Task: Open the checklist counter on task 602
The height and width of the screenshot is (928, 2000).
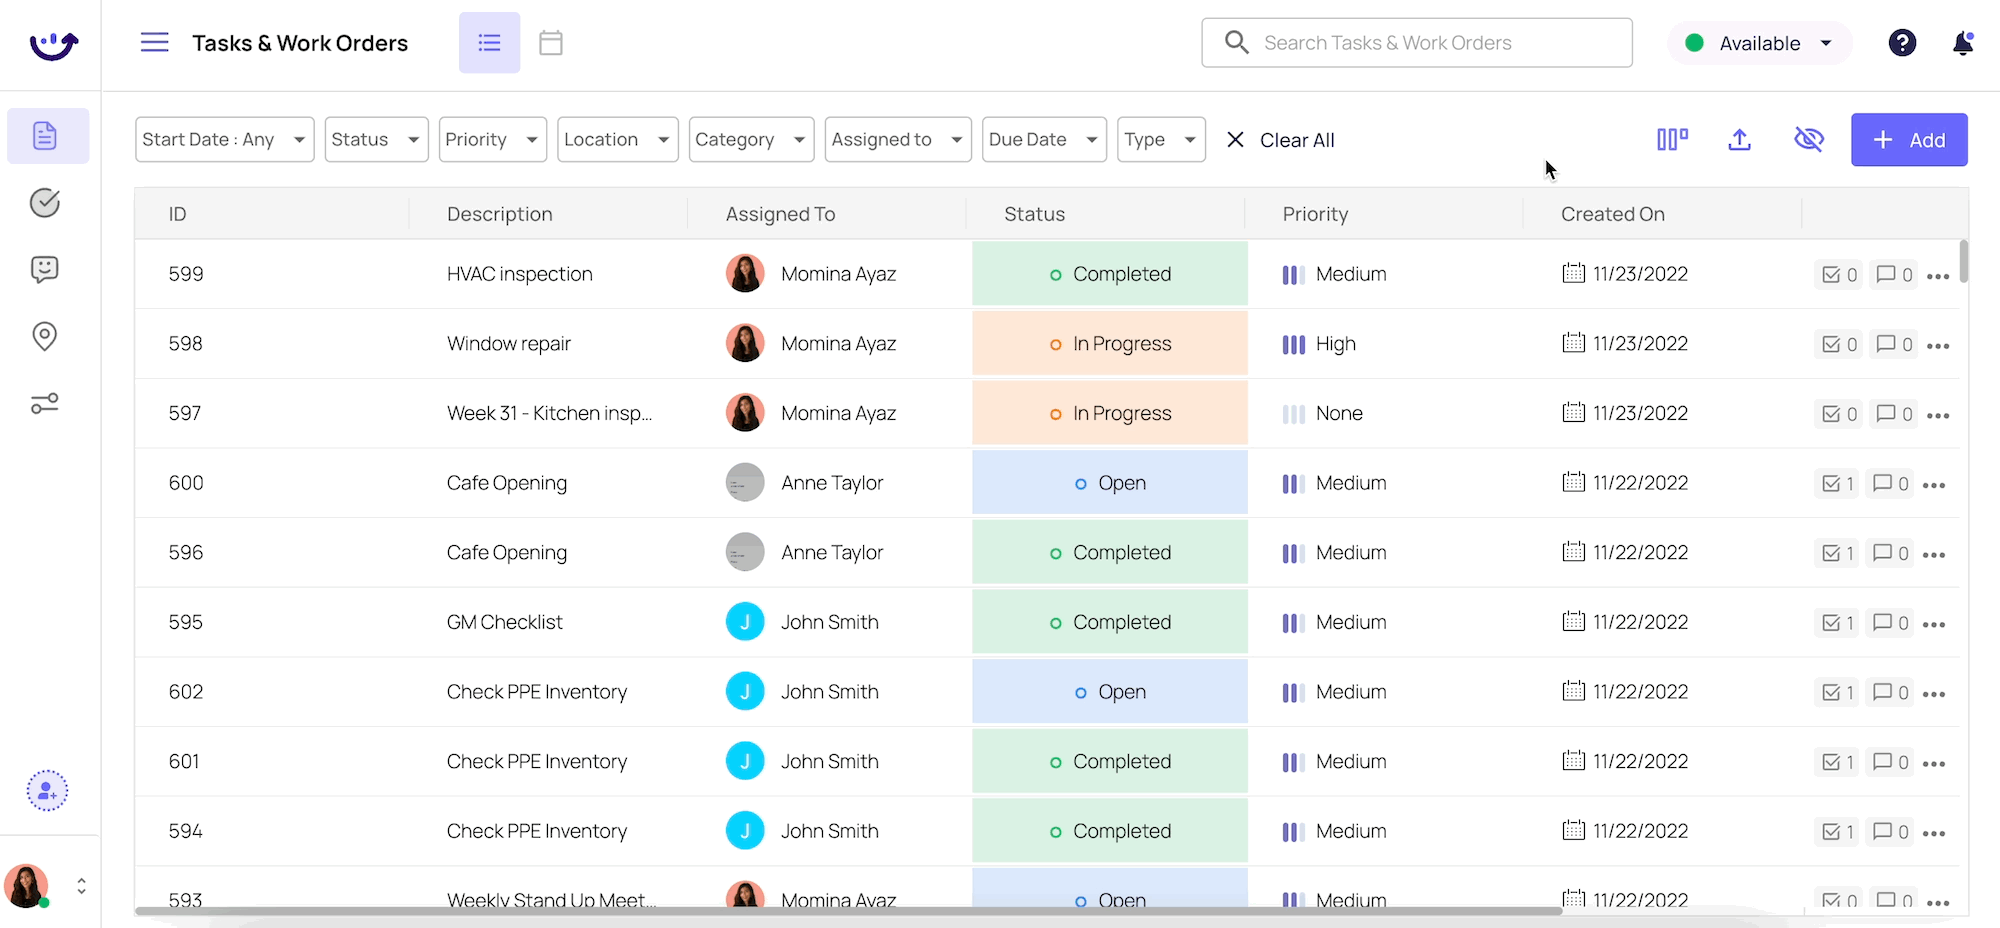Action: coord(1837,693)
